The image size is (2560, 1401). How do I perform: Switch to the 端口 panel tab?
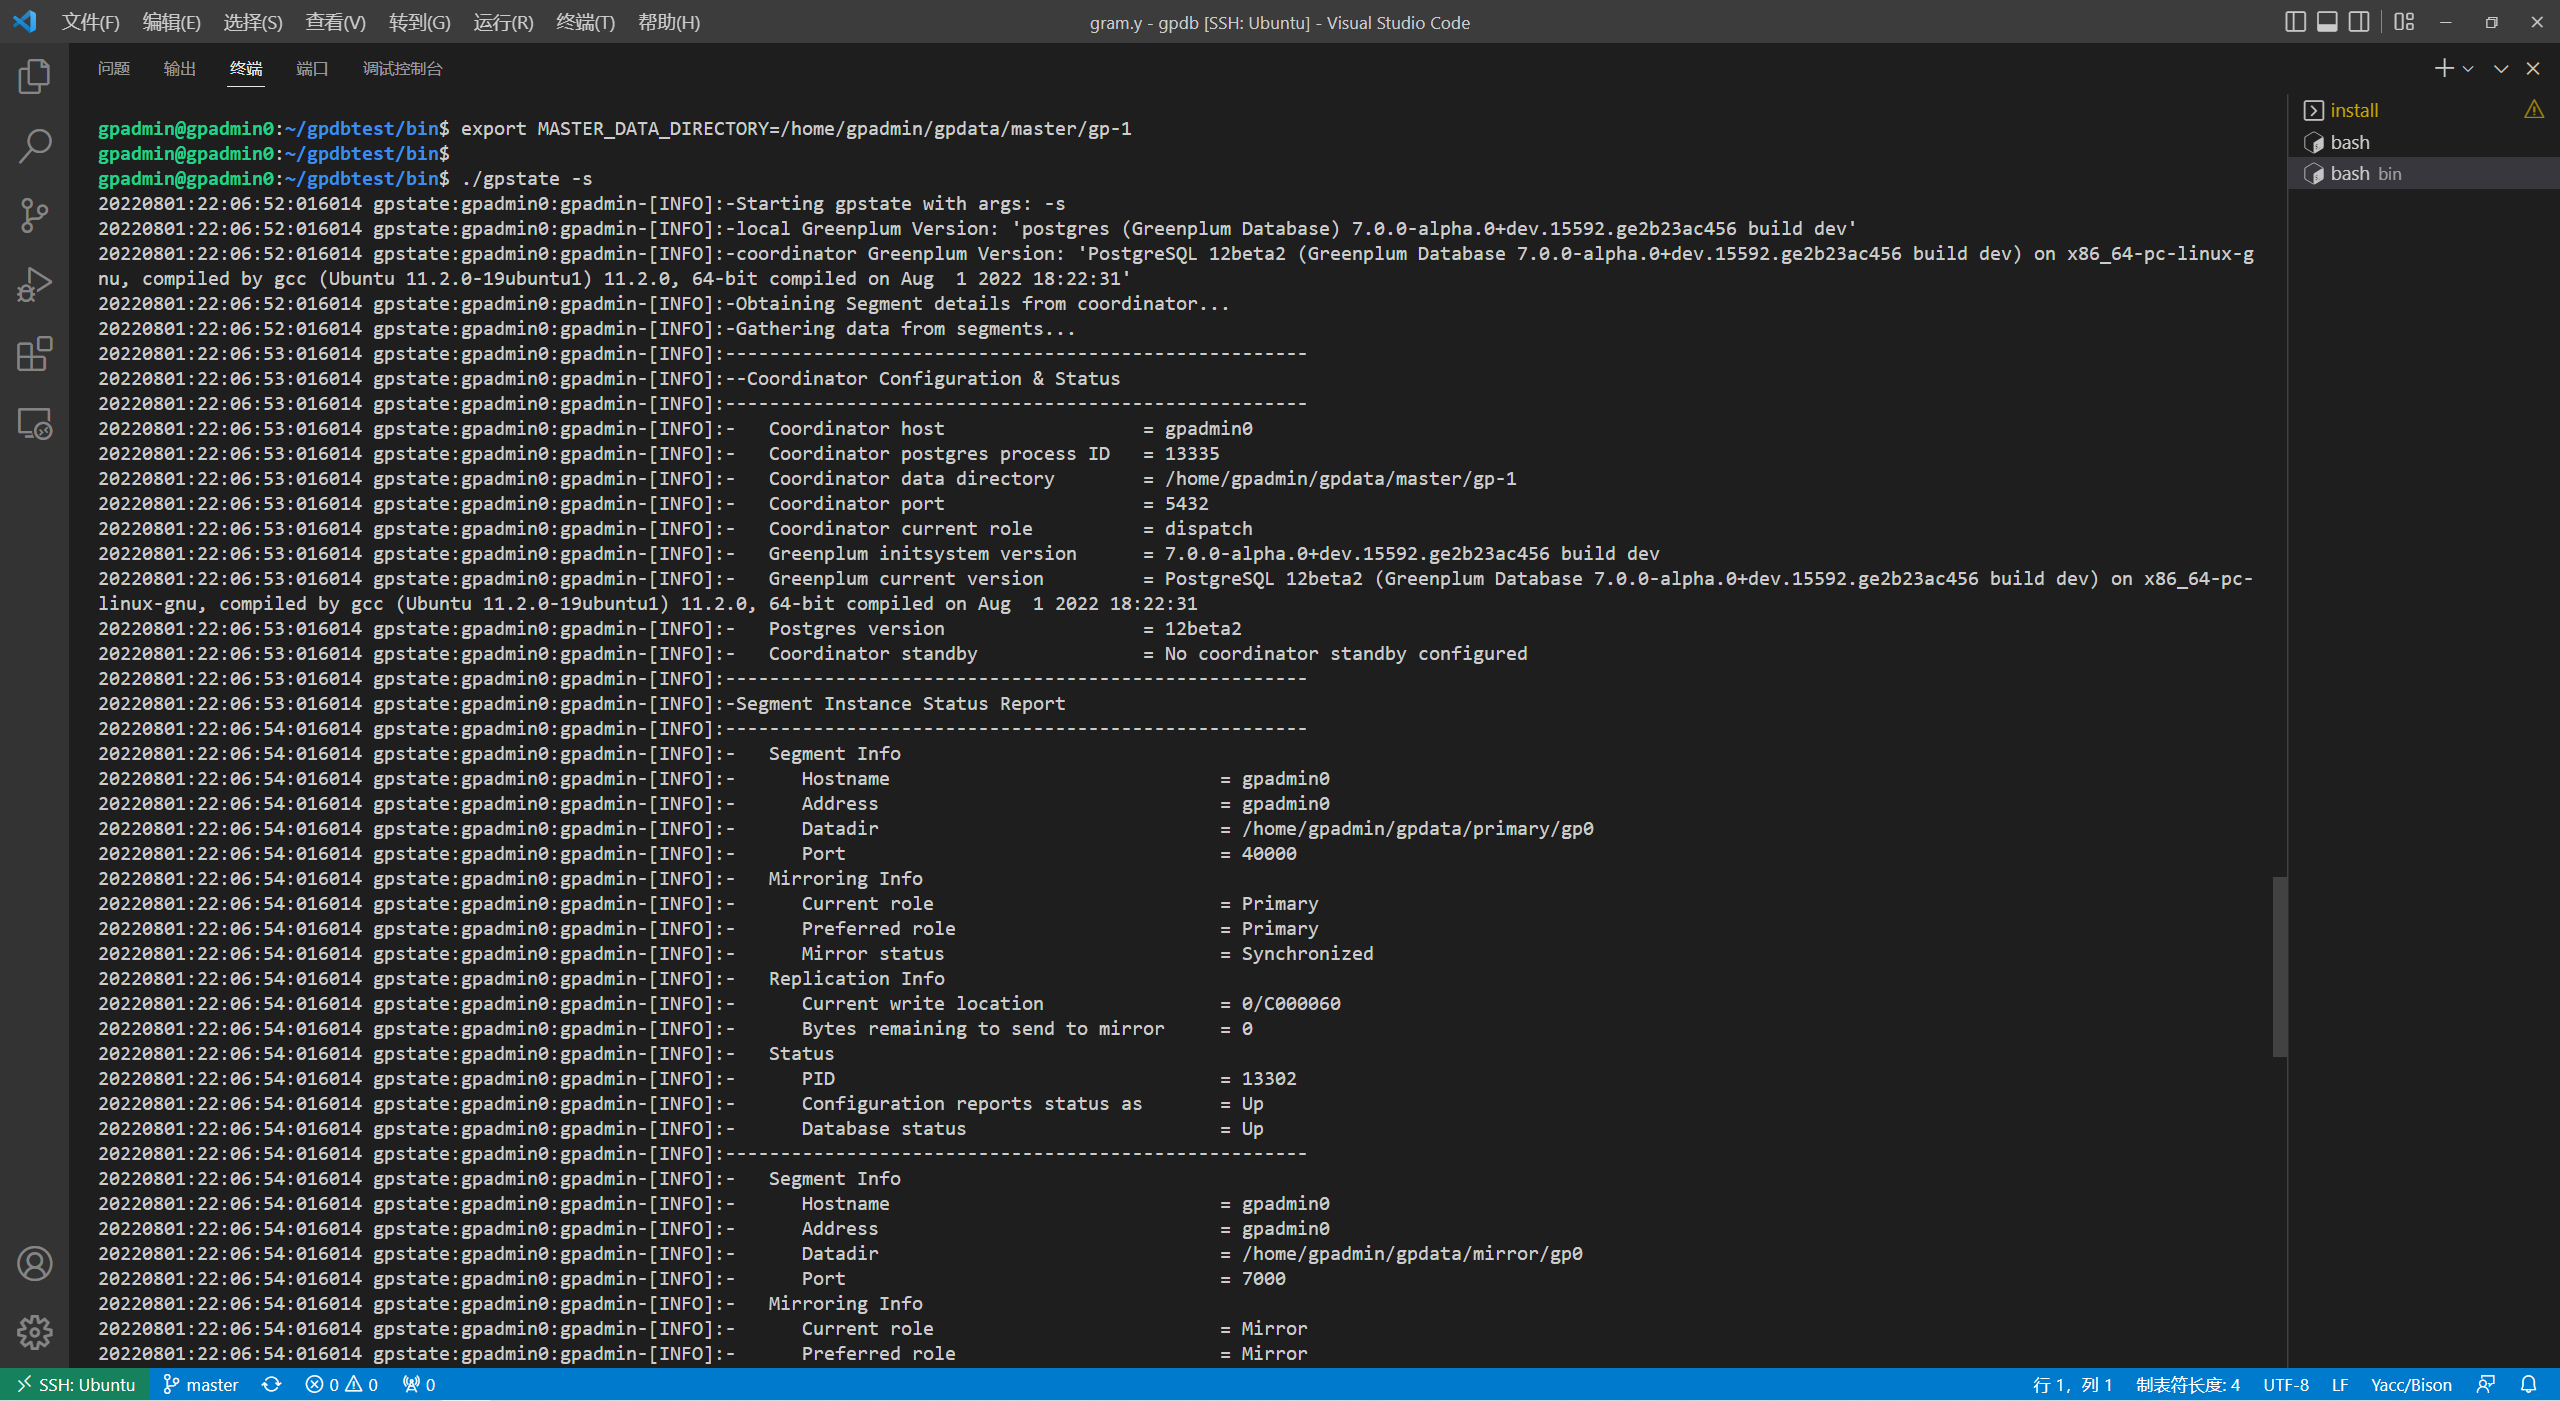(312, 69)
